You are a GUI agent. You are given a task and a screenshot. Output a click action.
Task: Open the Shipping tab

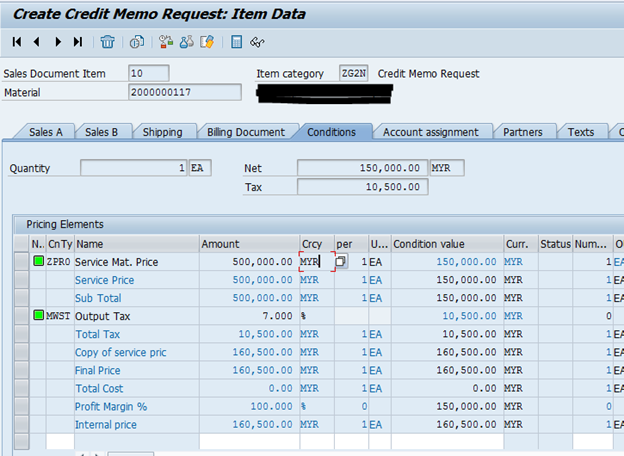[x=162, y=132]
